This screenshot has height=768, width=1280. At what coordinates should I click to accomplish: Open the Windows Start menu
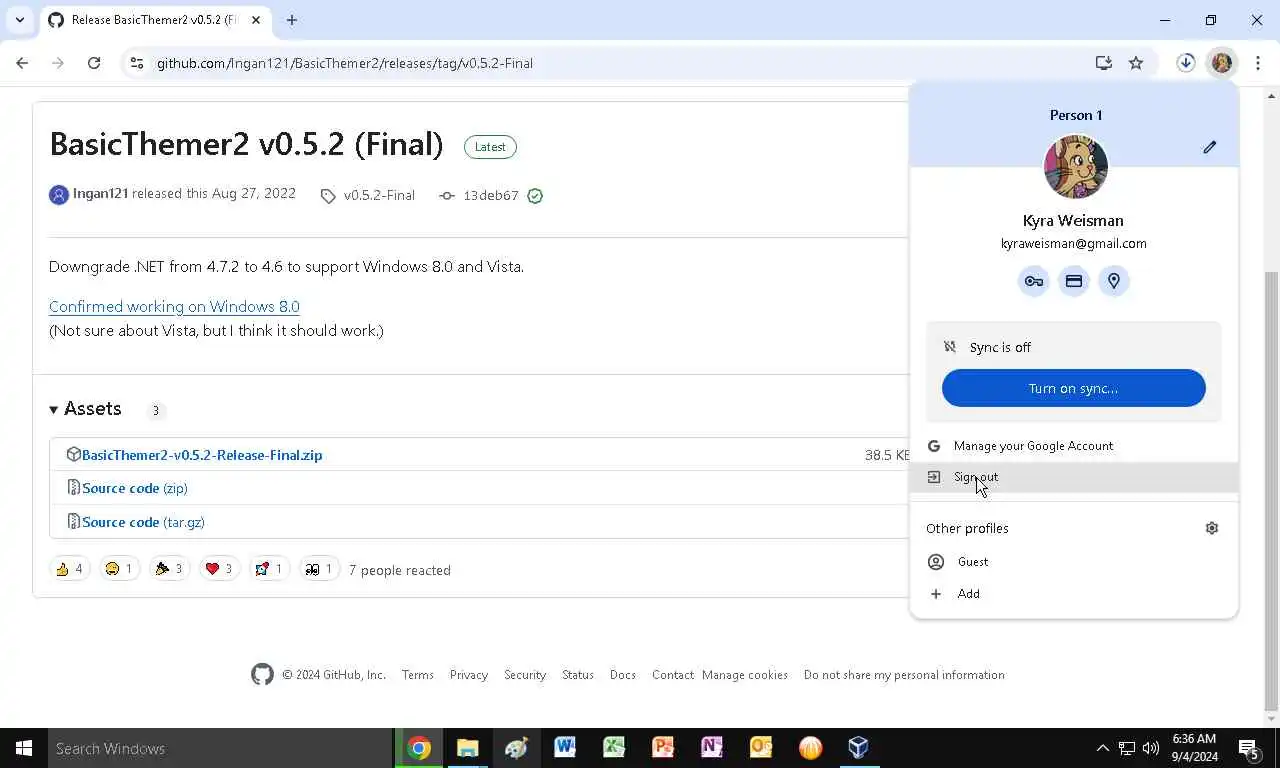click(24, 748)
